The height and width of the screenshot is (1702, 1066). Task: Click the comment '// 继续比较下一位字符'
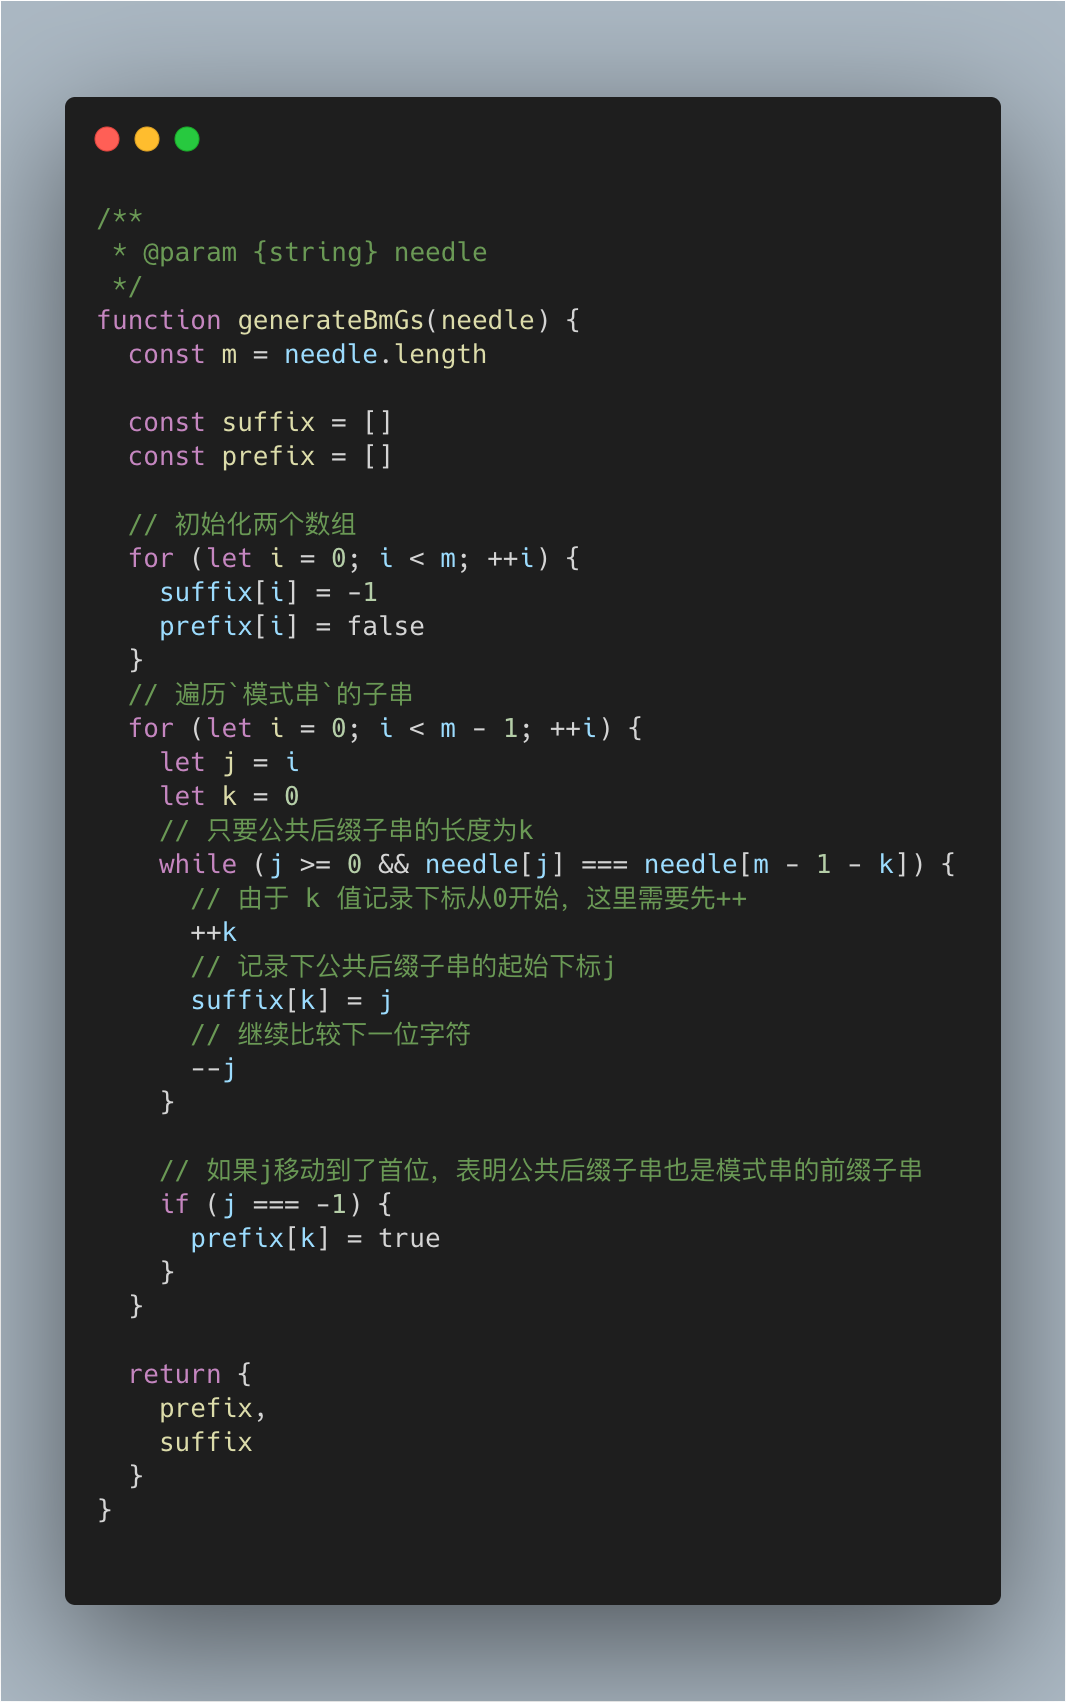tap(330, 1034)
